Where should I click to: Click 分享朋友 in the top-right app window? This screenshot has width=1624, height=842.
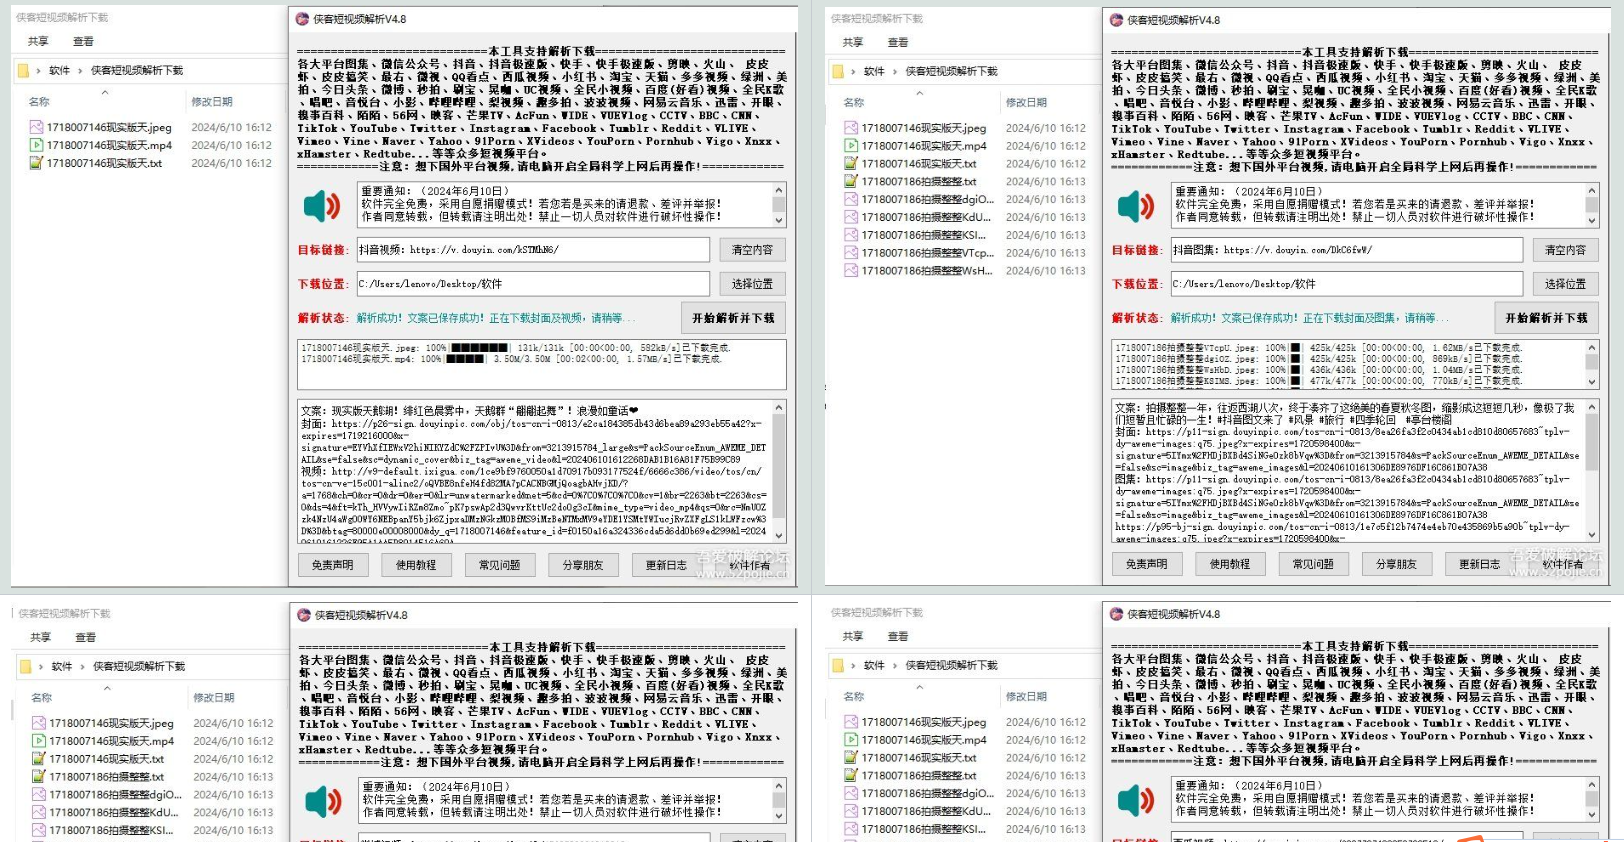[x=1396, y=564]
